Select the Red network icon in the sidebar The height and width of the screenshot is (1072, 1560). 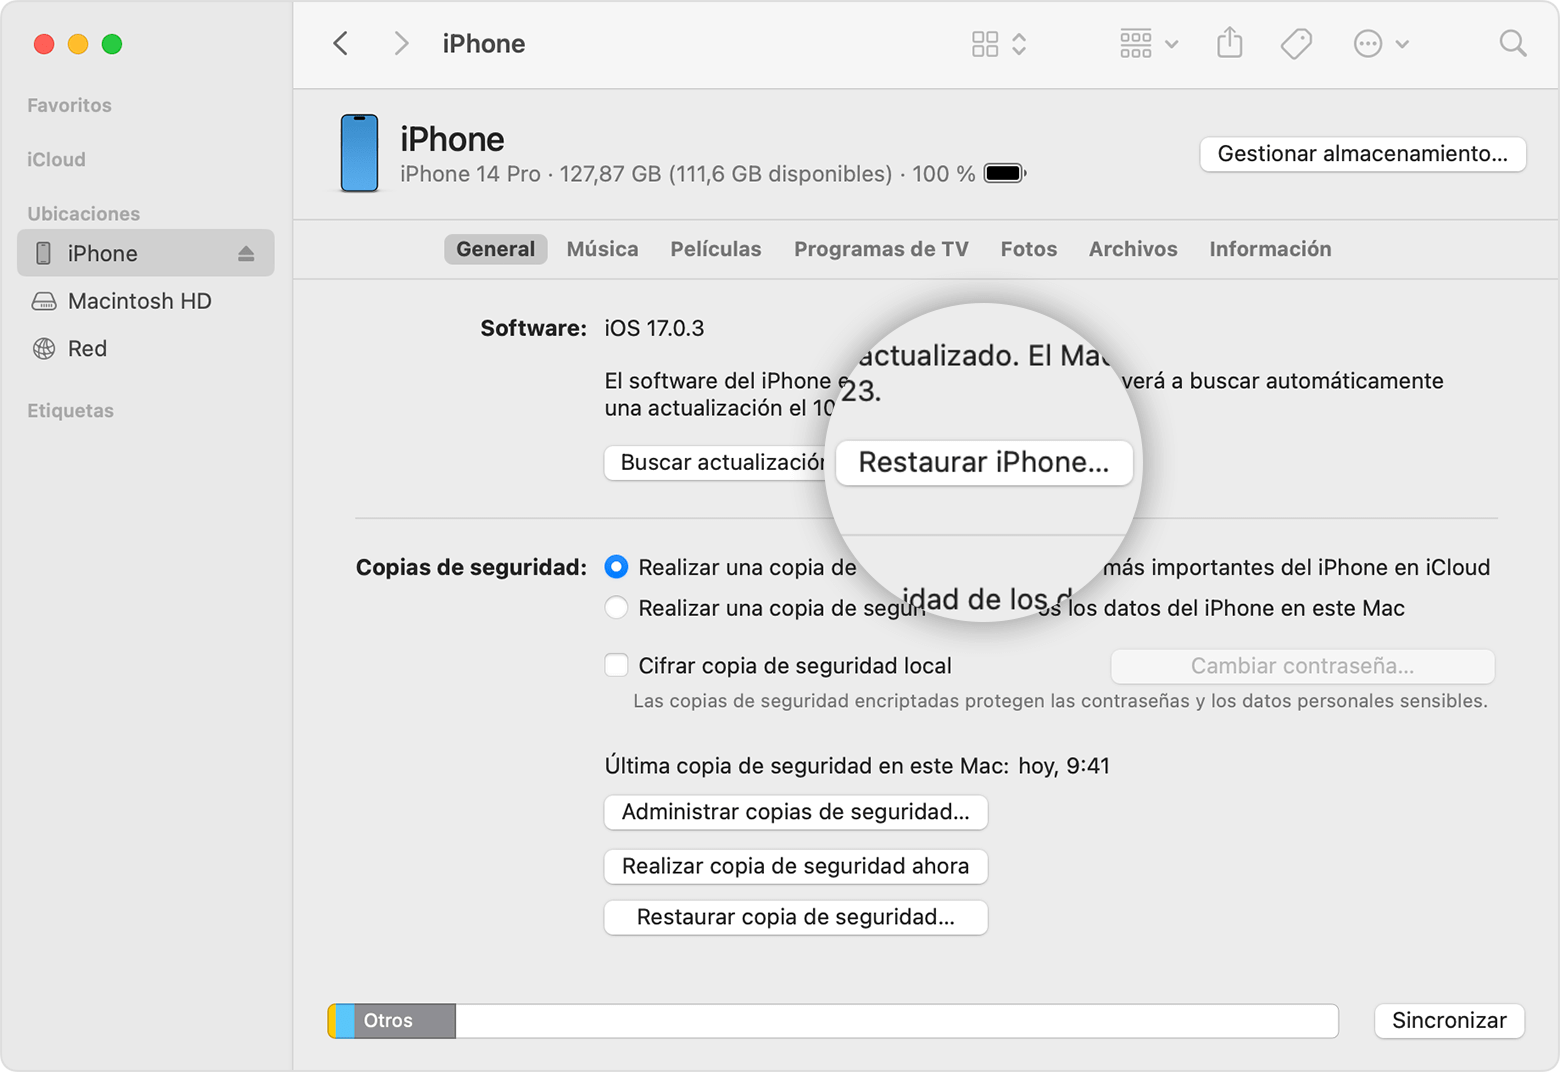coord(42,348)
